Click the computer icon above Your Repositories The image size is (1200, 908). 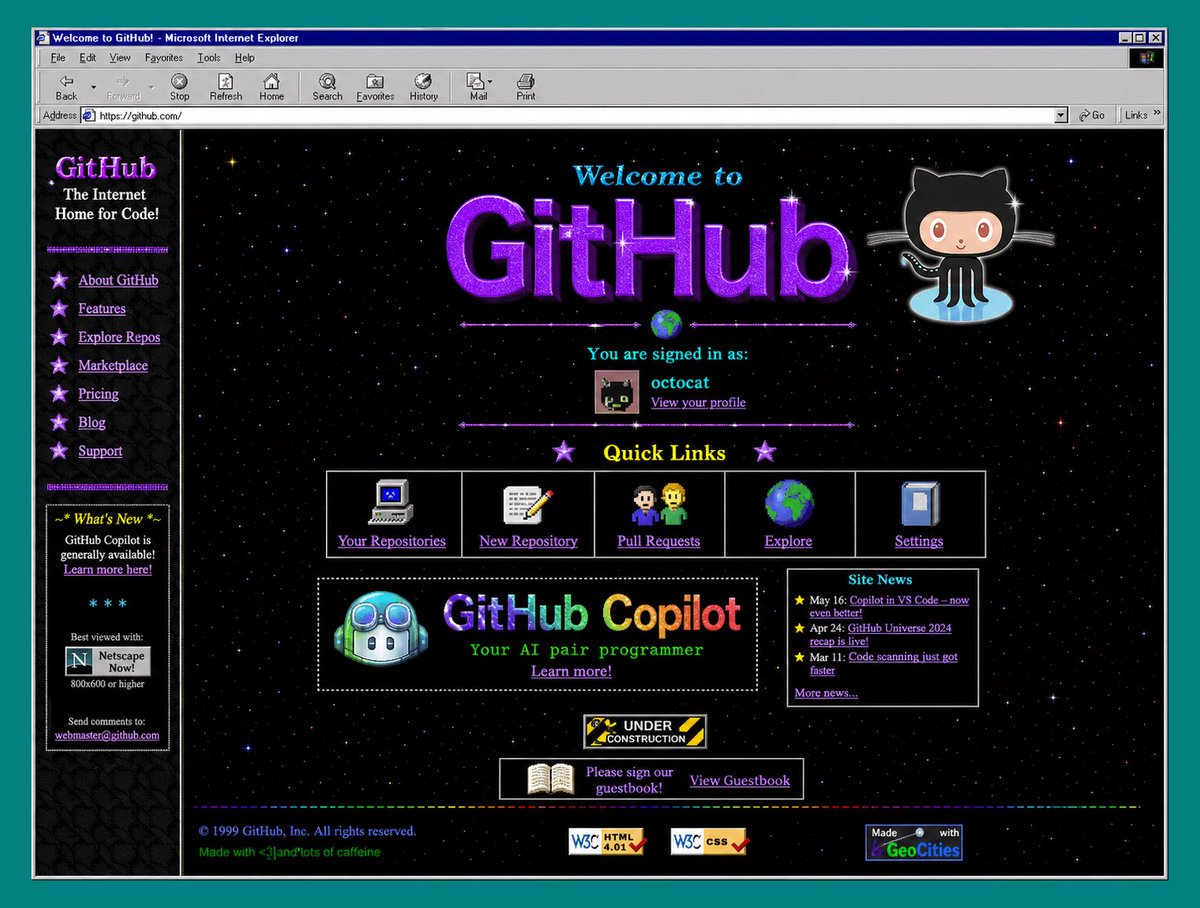(391, 502)
